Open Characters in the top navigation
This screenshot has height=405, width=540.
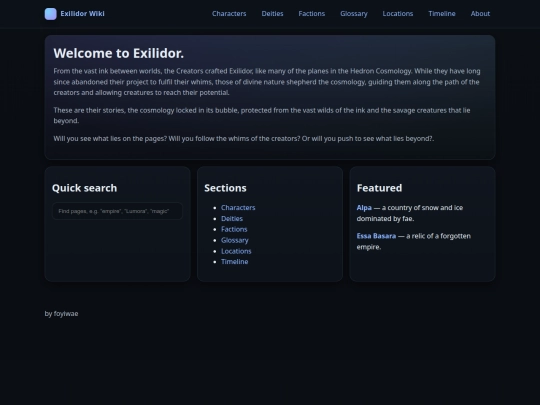pyautogui.click(x=229, y=14)
